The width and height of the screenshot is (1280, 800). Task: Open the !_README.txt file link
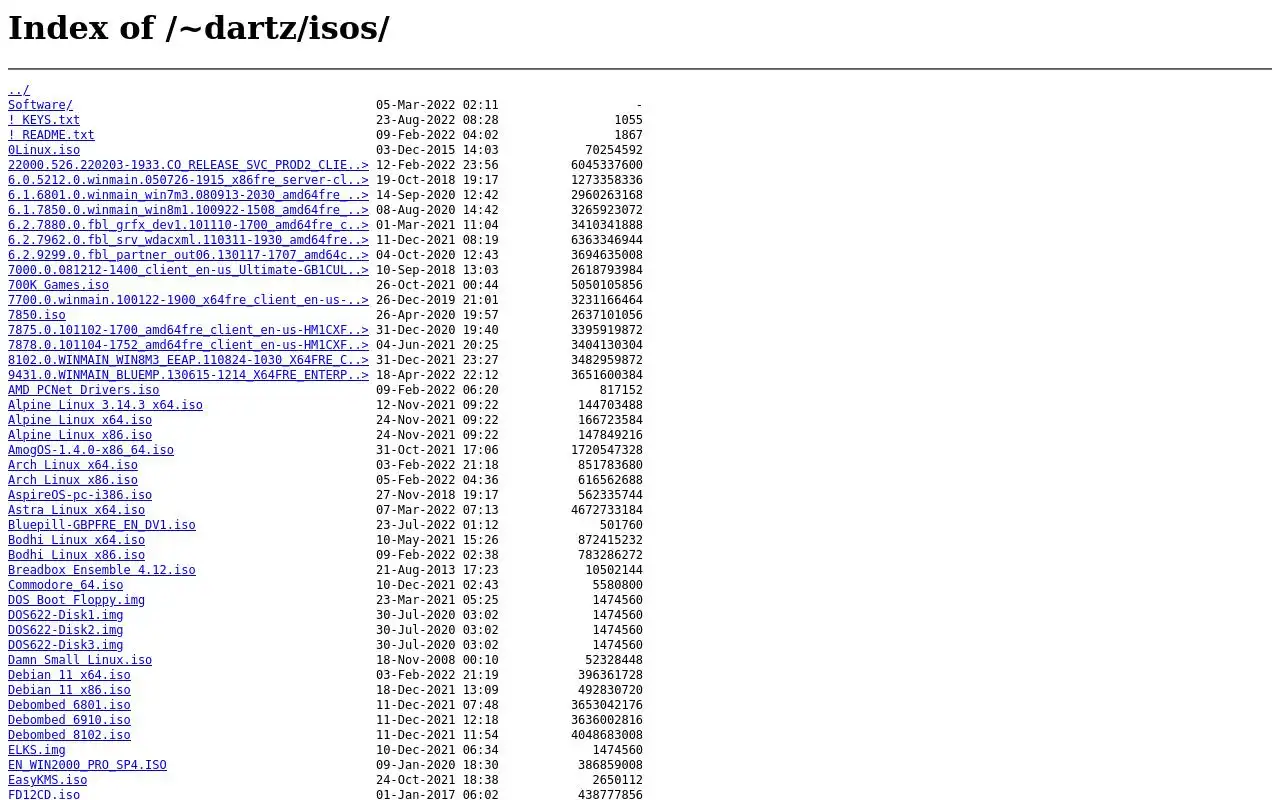[51, 135]
